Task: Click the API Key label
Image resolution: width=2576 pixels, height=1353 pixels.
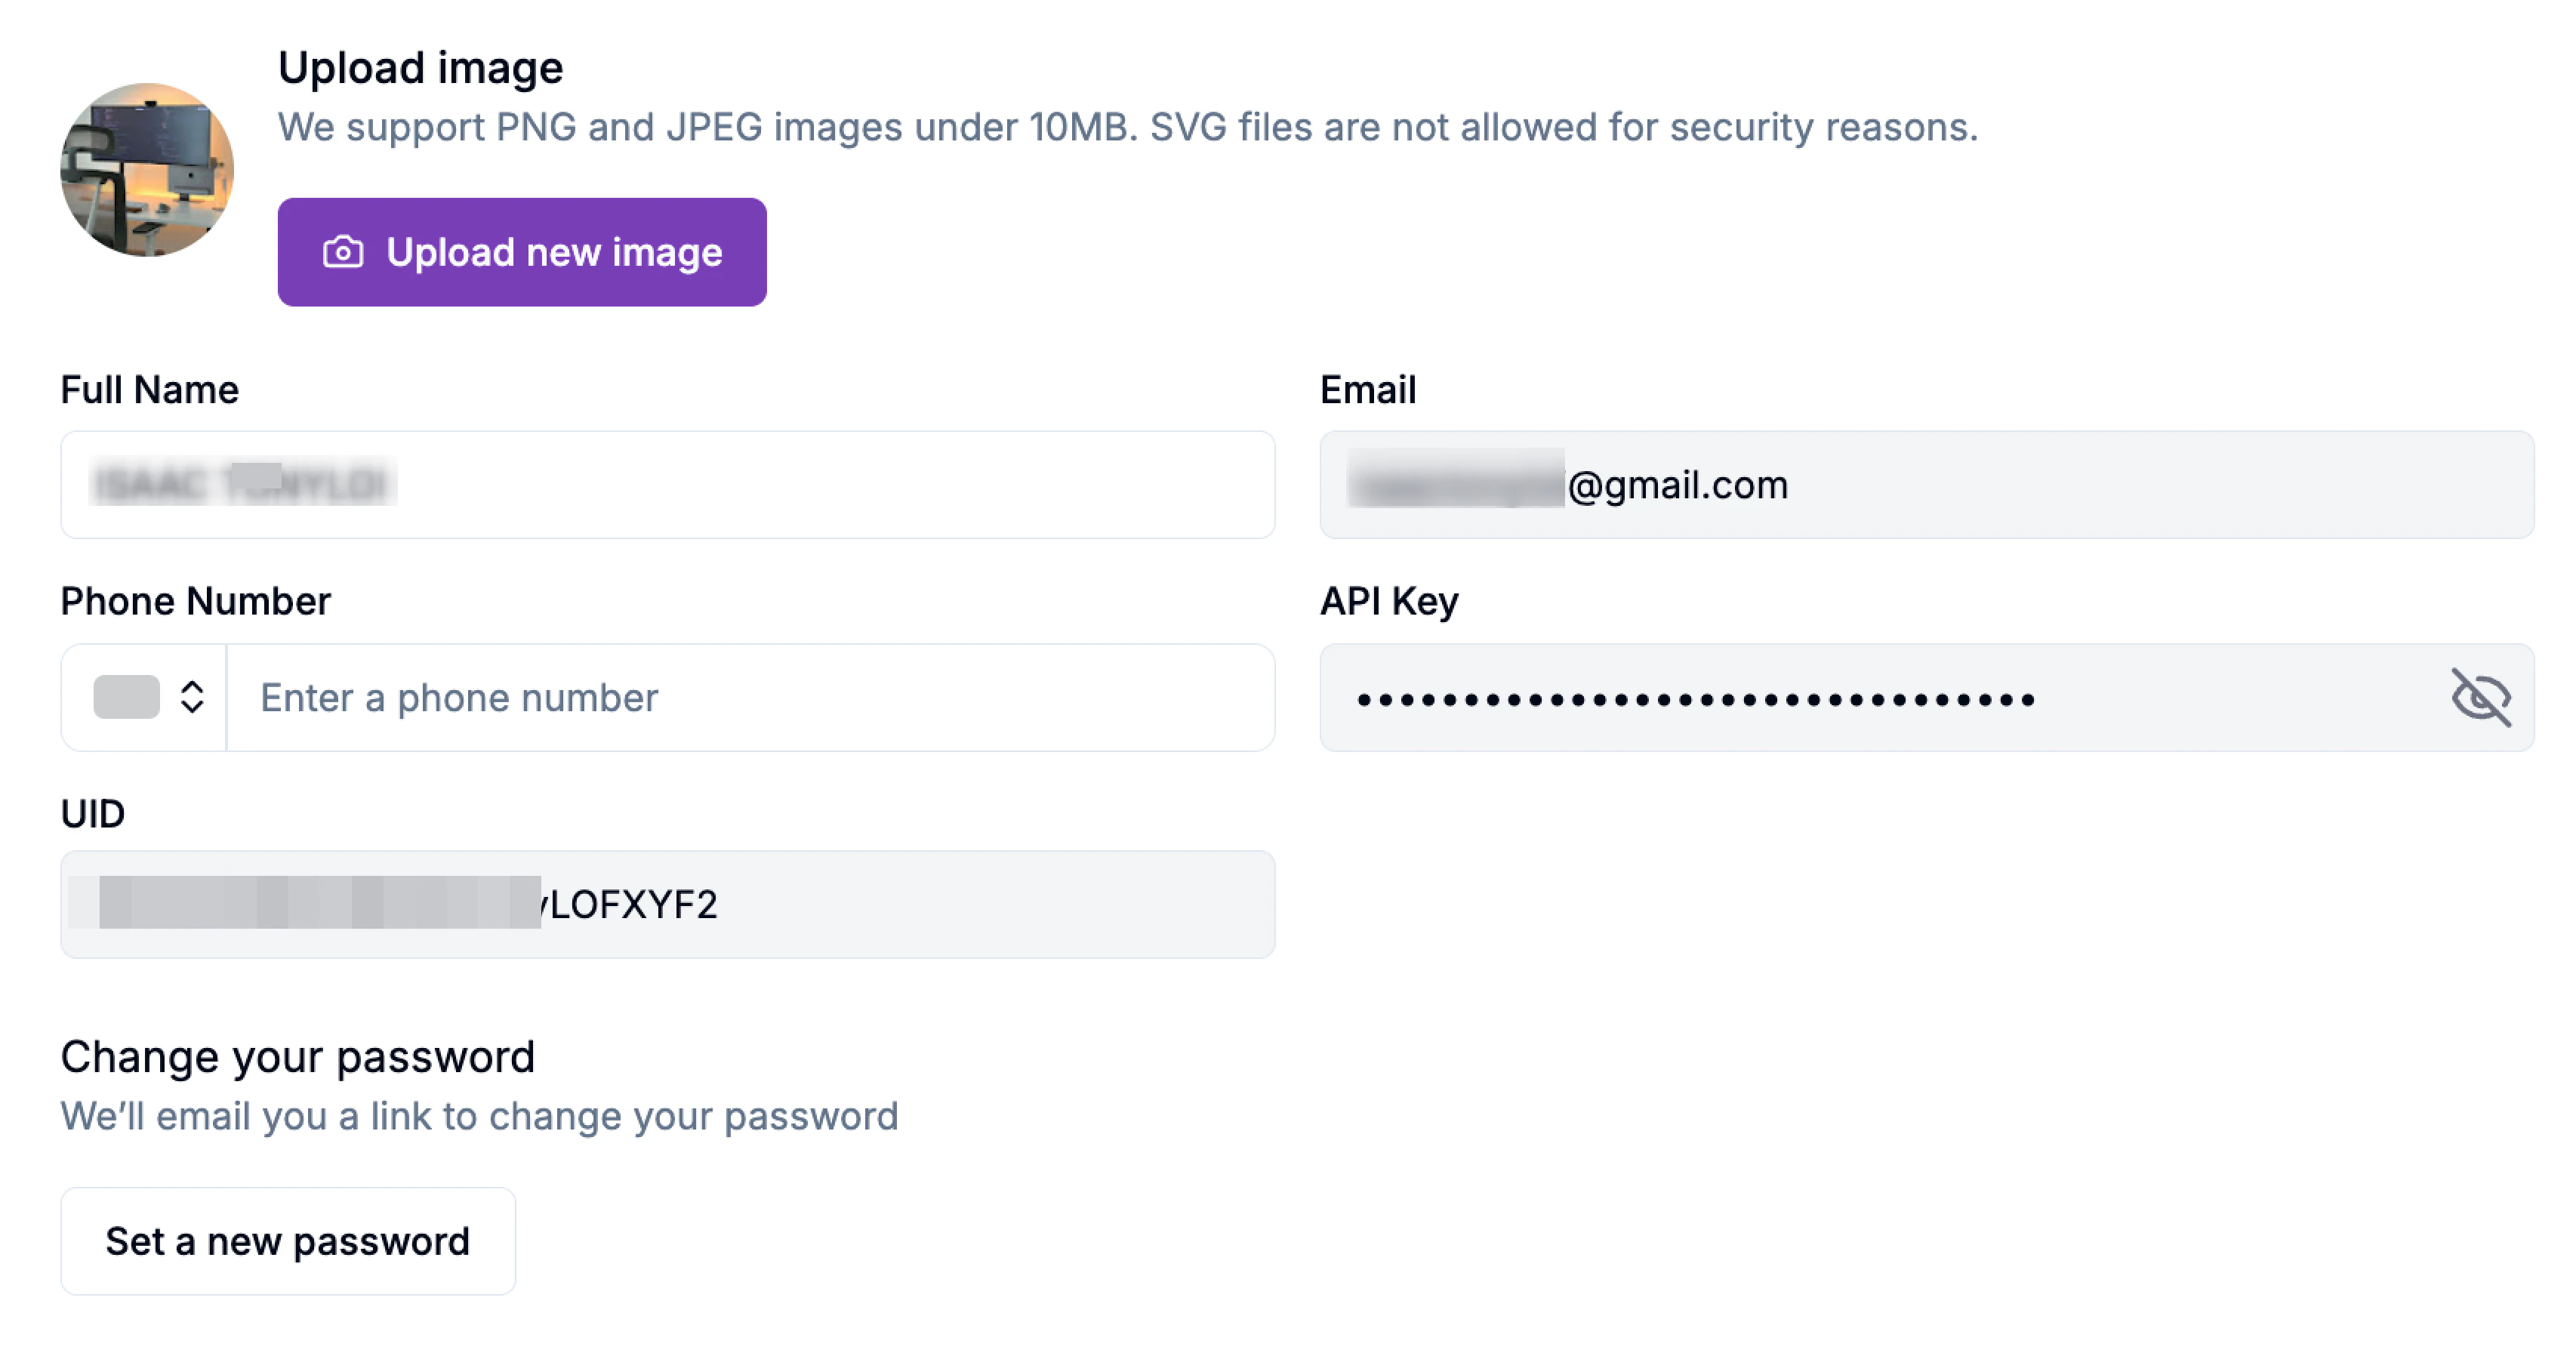Action: tap(1388, 601)
